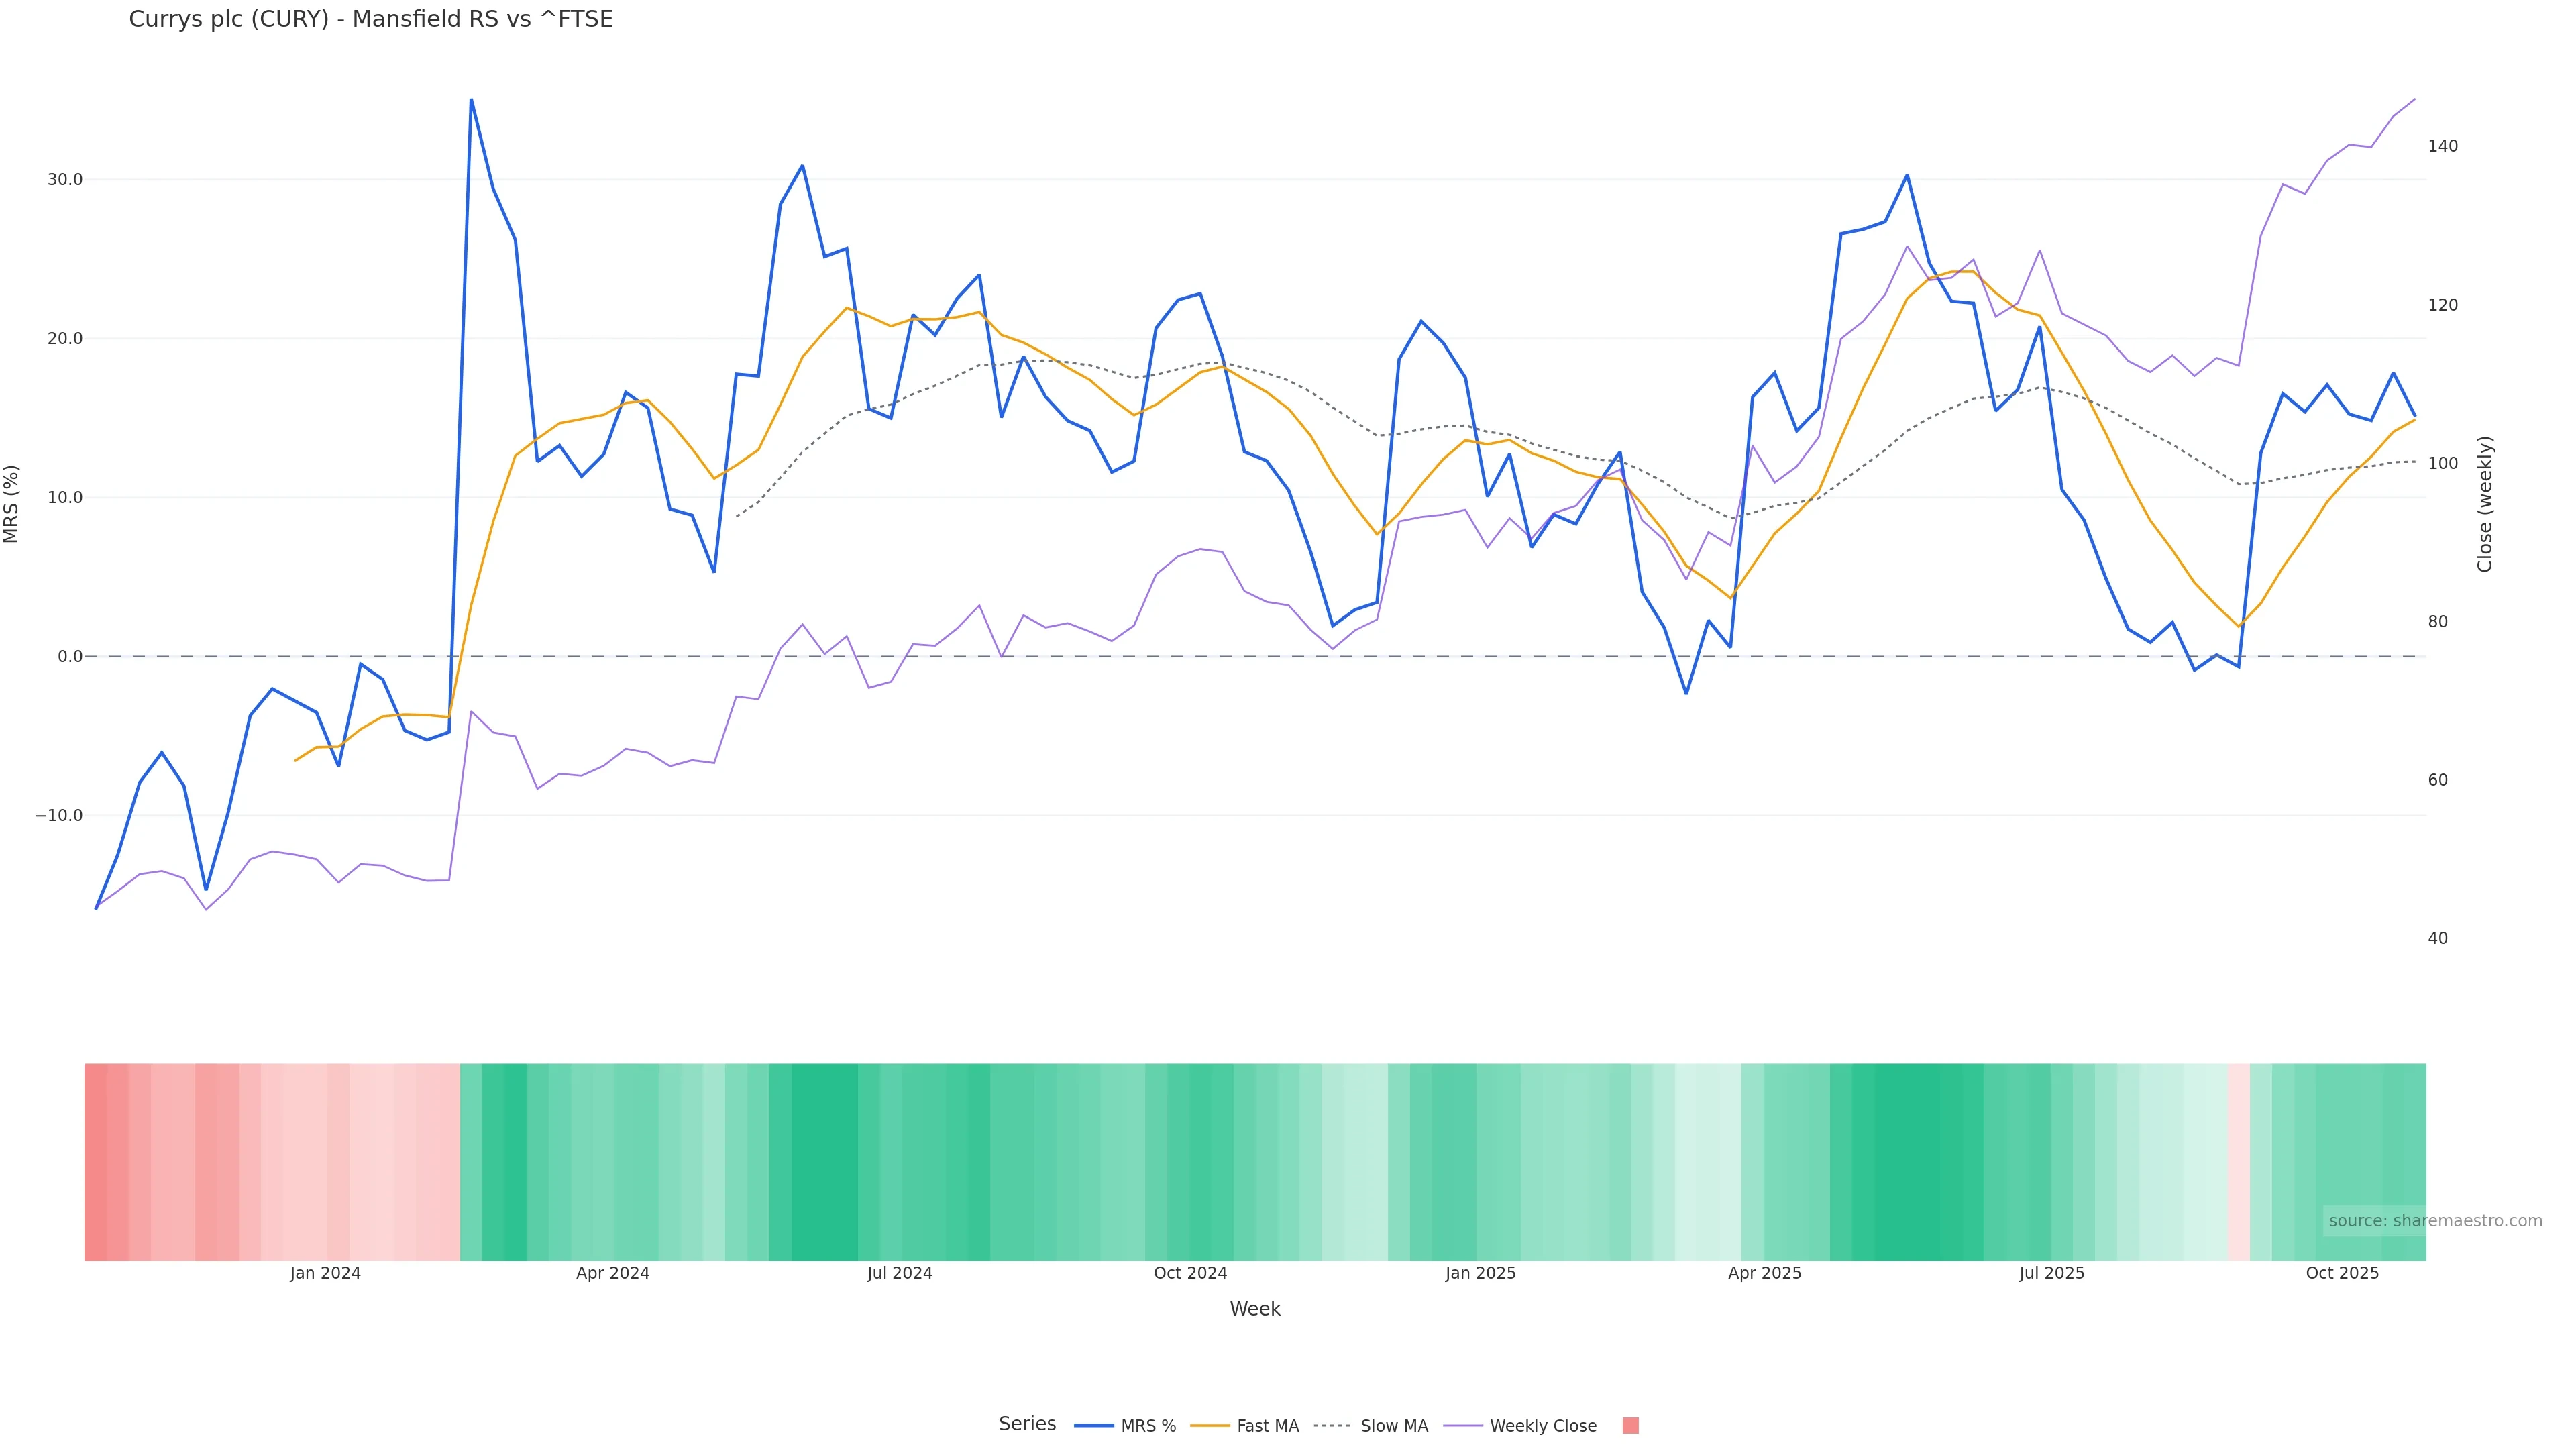Click the highest peak of the blue MRS line
Viewport: 2576px width, 1449px height.
[471, 100]
